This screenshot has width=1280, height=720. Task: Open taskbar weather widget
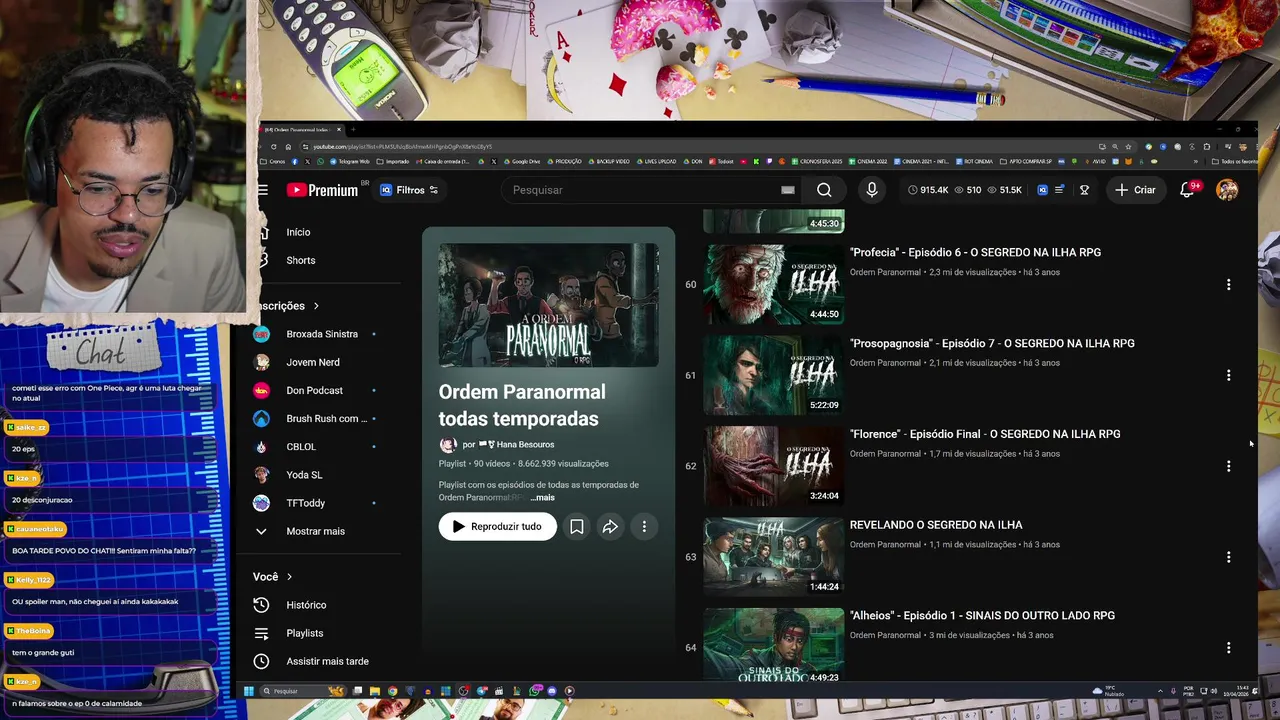[1108, 691]
